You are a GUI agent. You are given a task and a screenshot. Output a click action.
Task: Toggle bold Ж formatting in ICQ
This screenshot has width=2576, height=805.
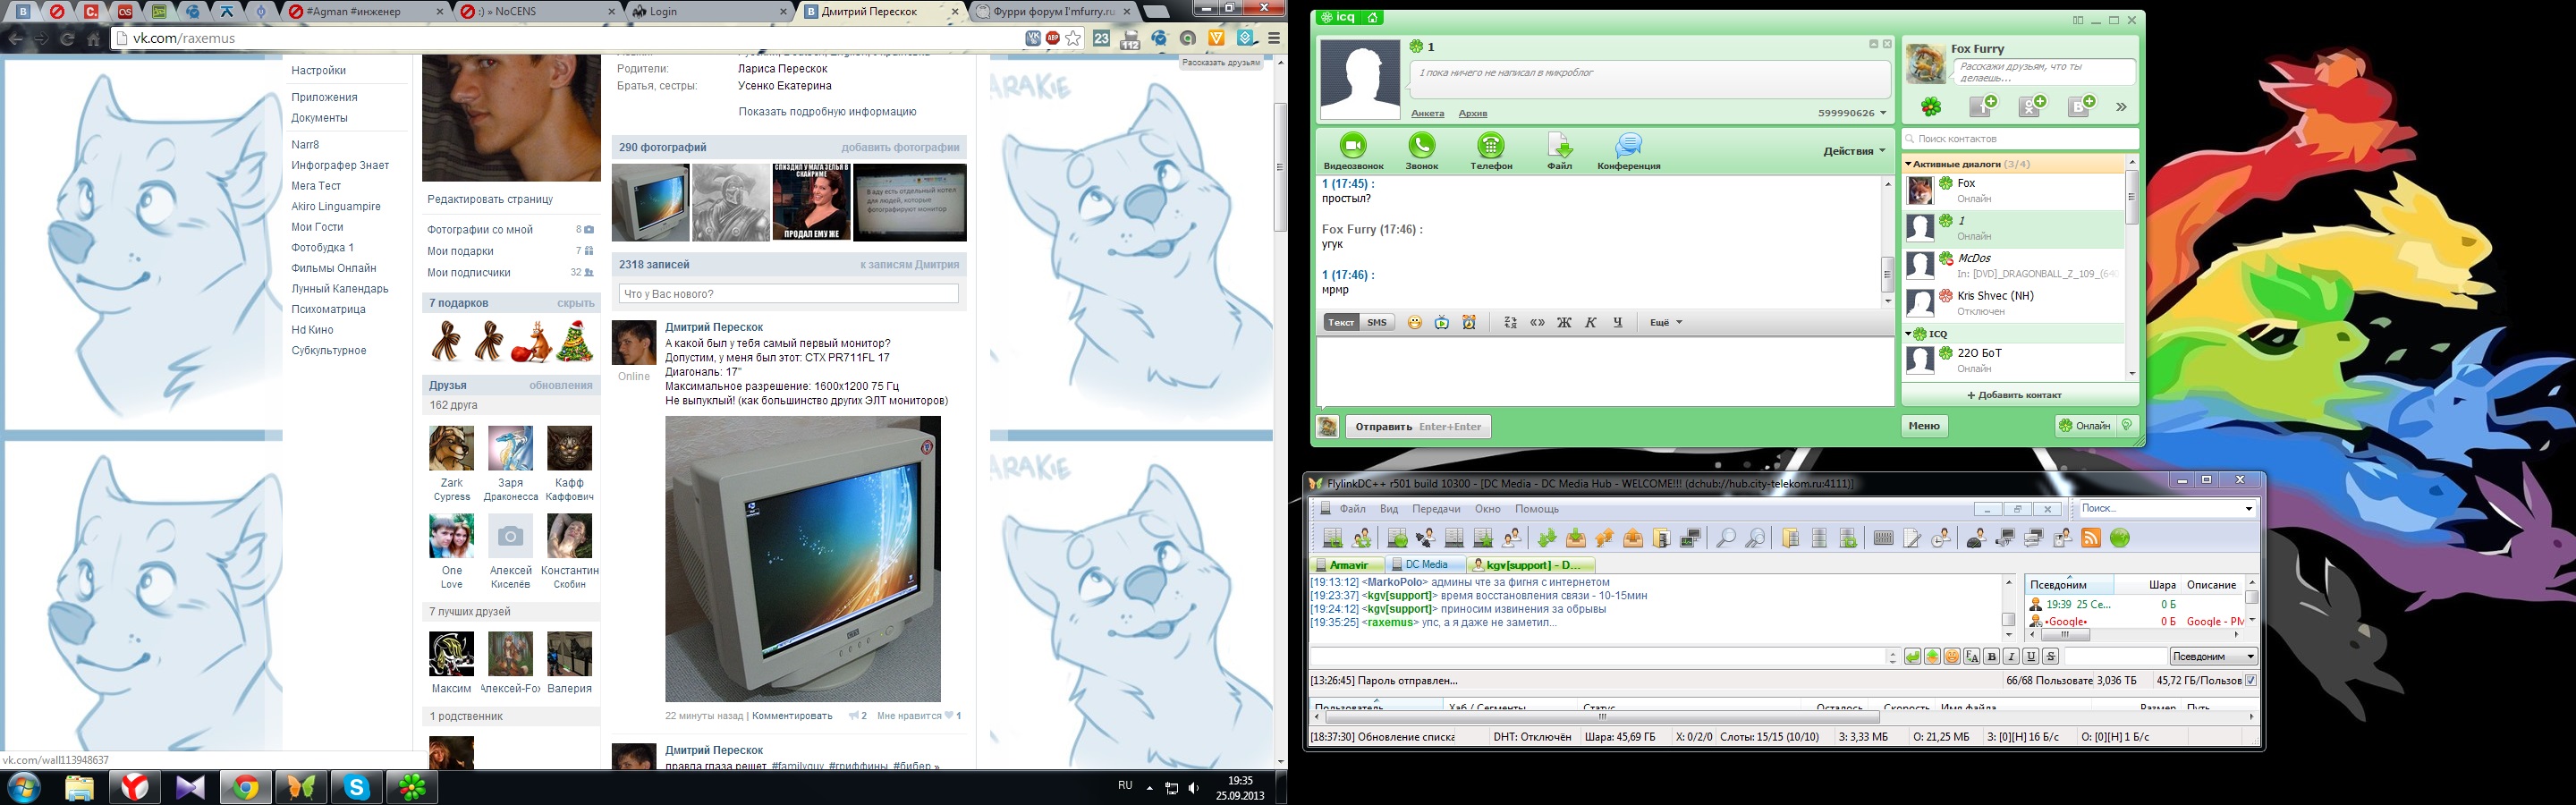click(x=1564, y=323)
